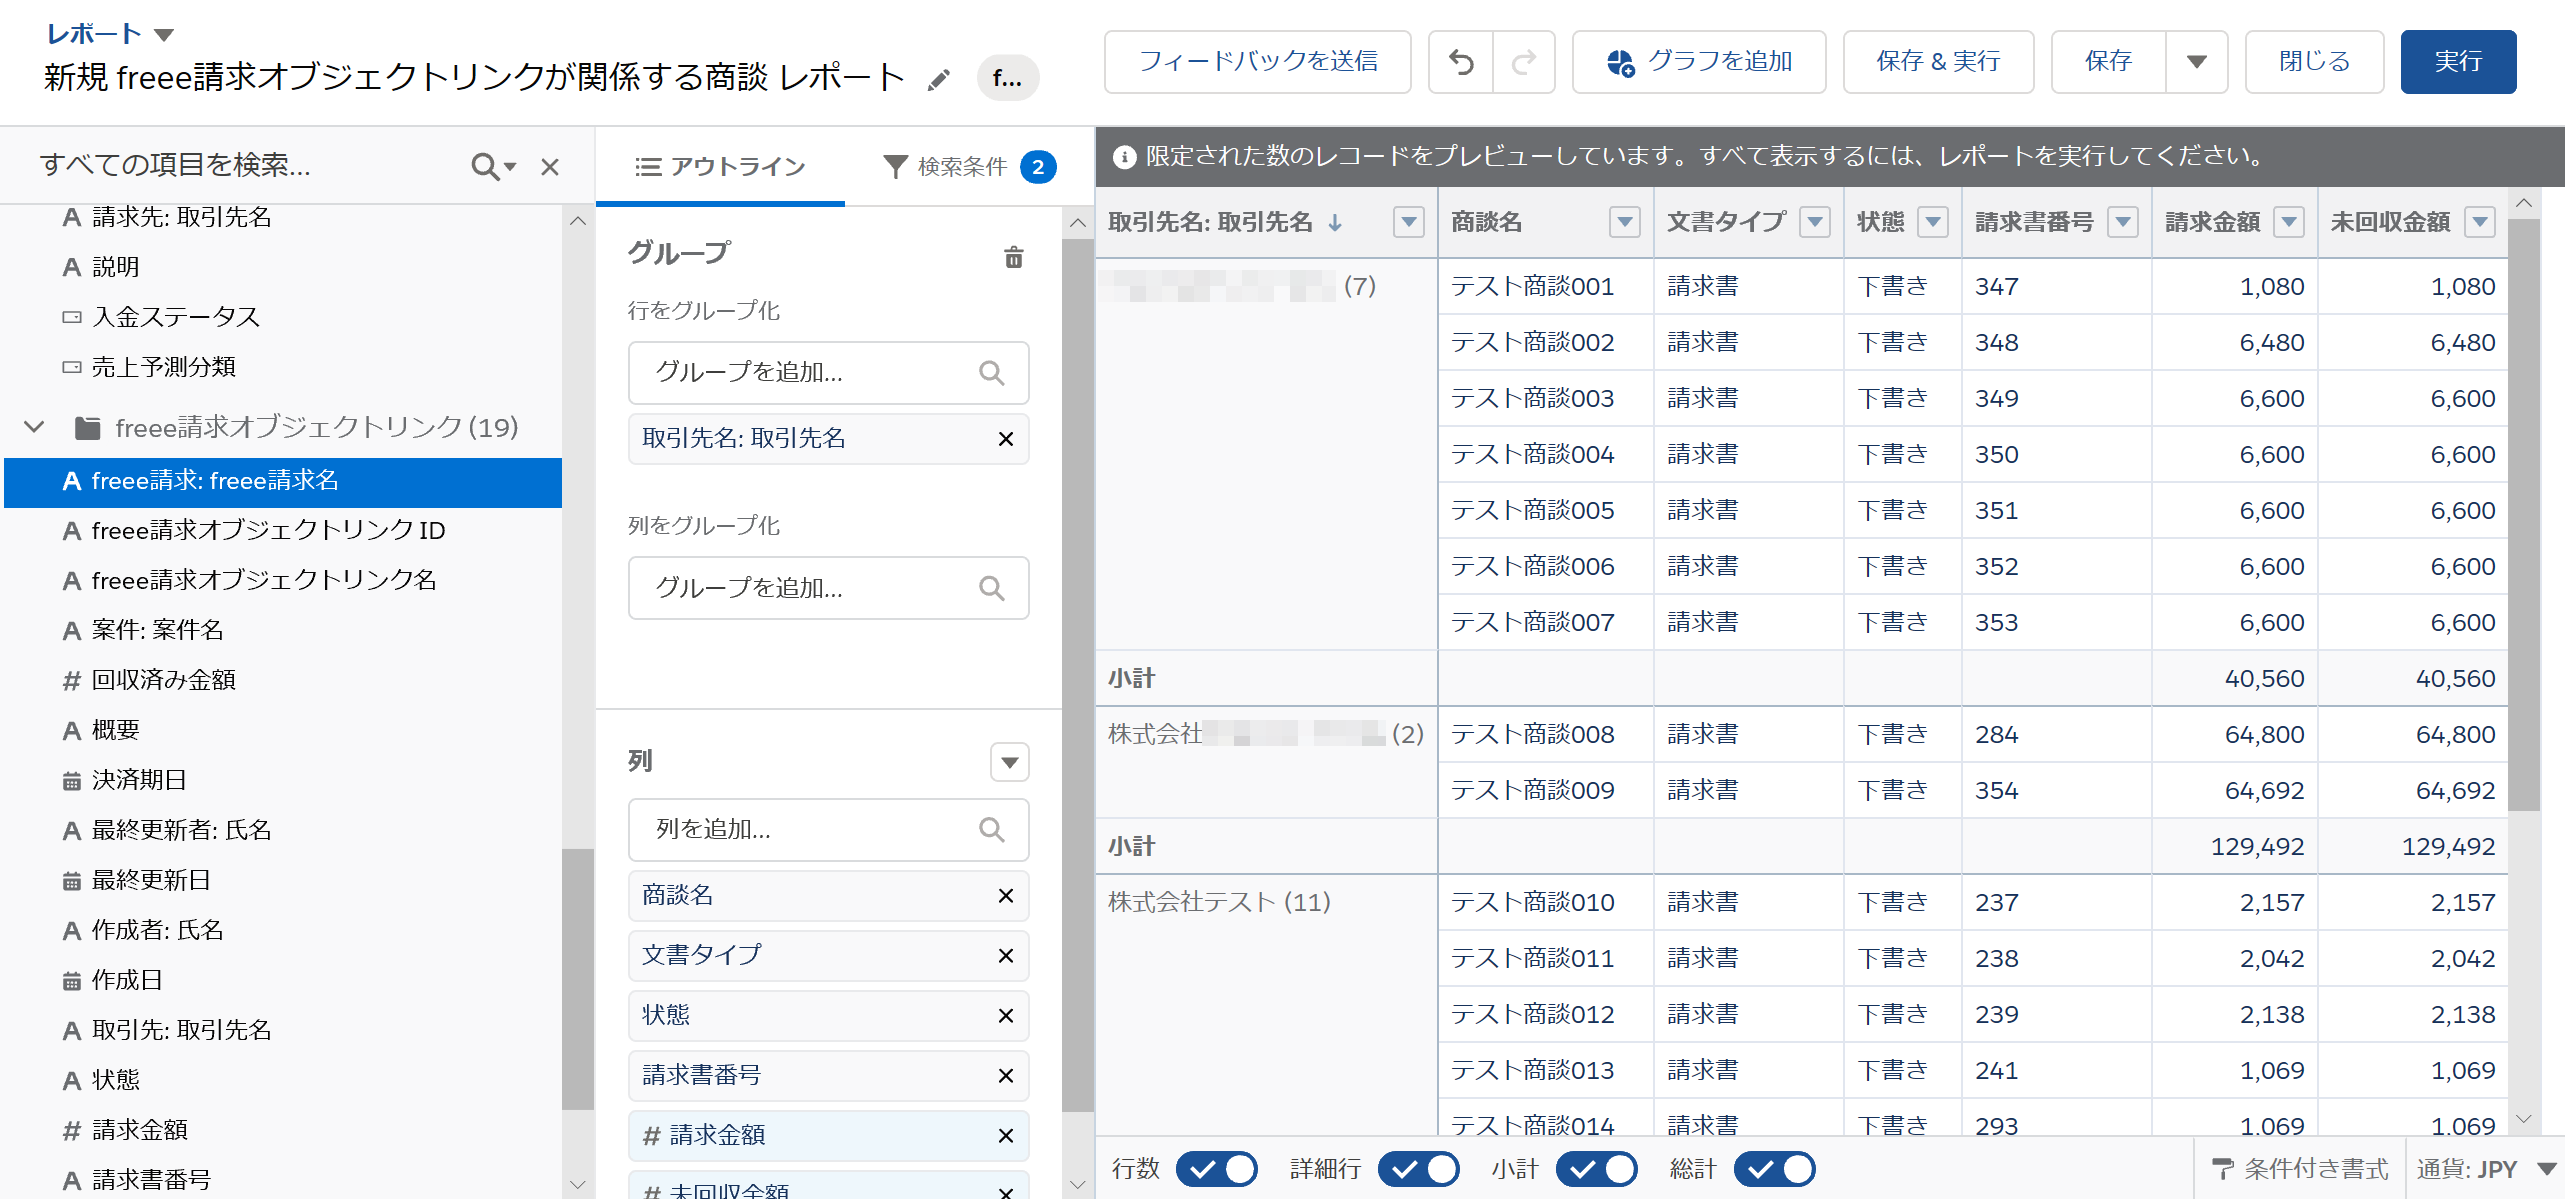Open 請求書番号 column header menu
This screenshot has width=2565, height=1199.
(x=2122, y=222)
